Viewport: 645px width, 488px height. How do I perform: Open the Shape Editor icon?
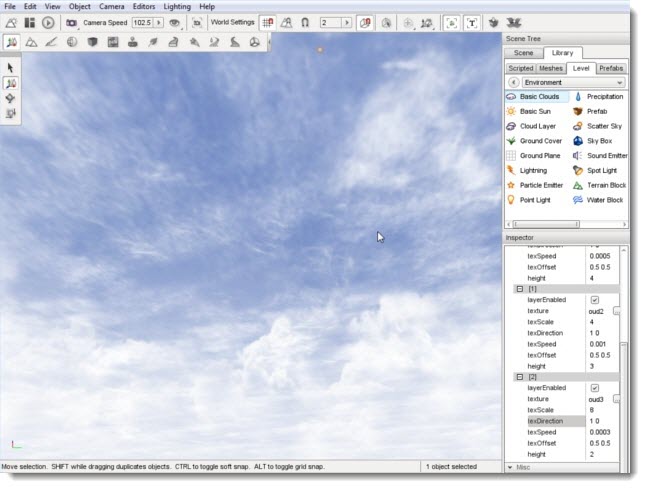coord(255,42)
